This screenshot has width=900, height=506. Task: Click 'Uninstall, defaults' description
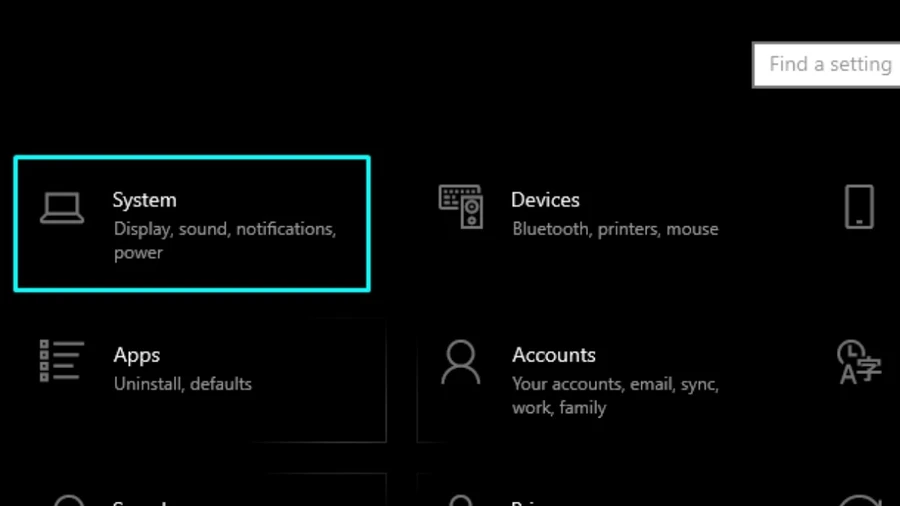(x=183, y=384)
